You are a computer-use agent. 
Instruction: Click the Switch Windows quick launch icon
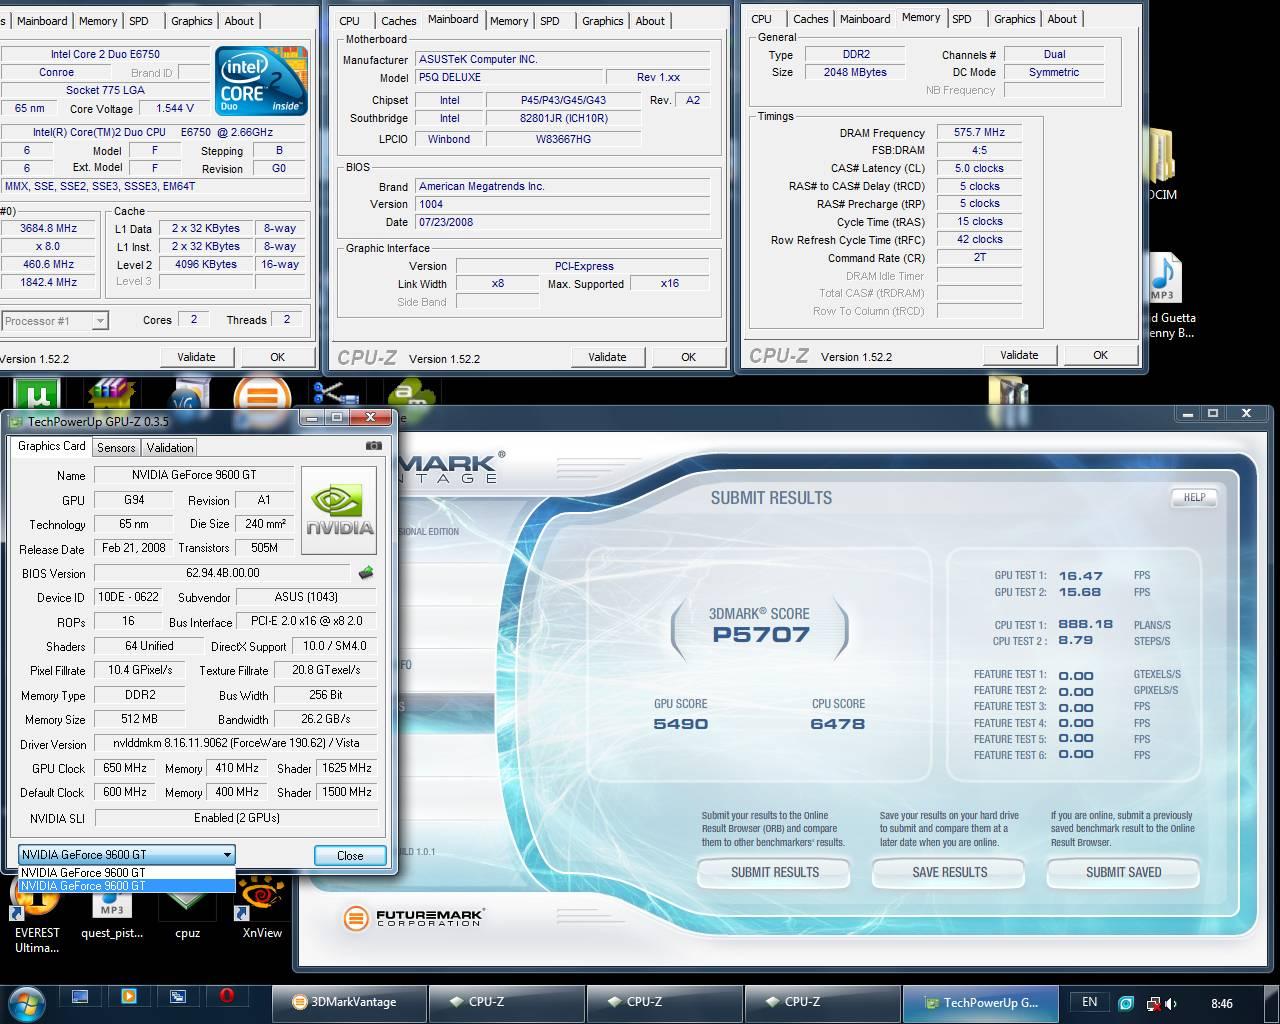pyautogui.click(x=177, y=997)
